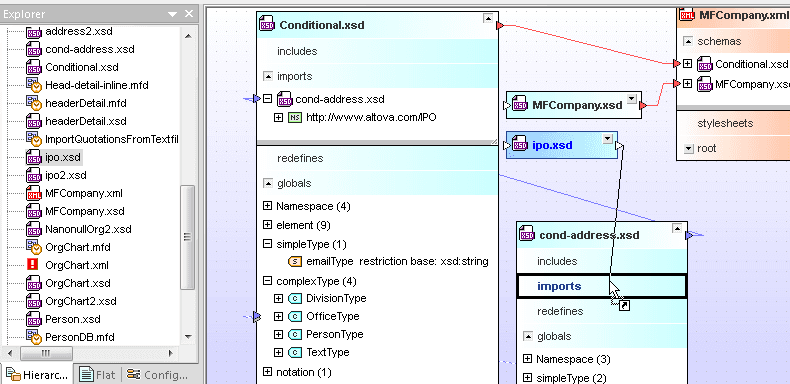Collapse cond-address.xsd node under imports
This screenshot has width=790, height=384.
[x=268, y=99]
